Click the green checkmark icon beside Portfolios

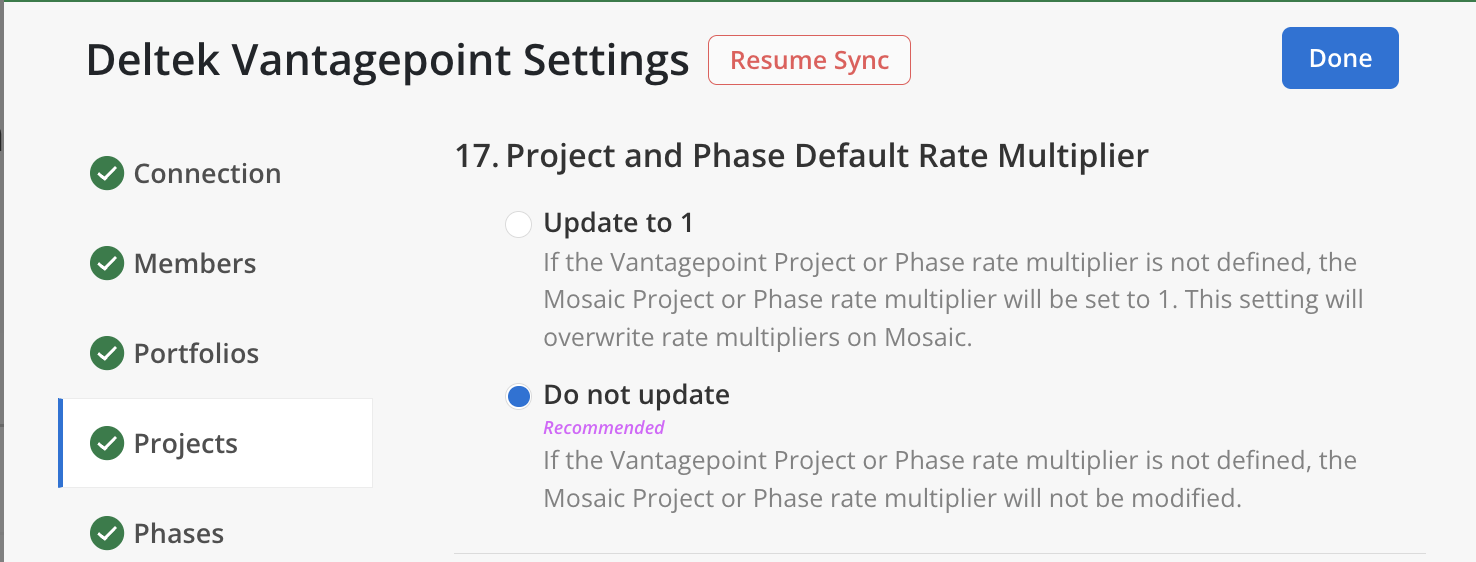pyautogui.click(x=107, y=354)
